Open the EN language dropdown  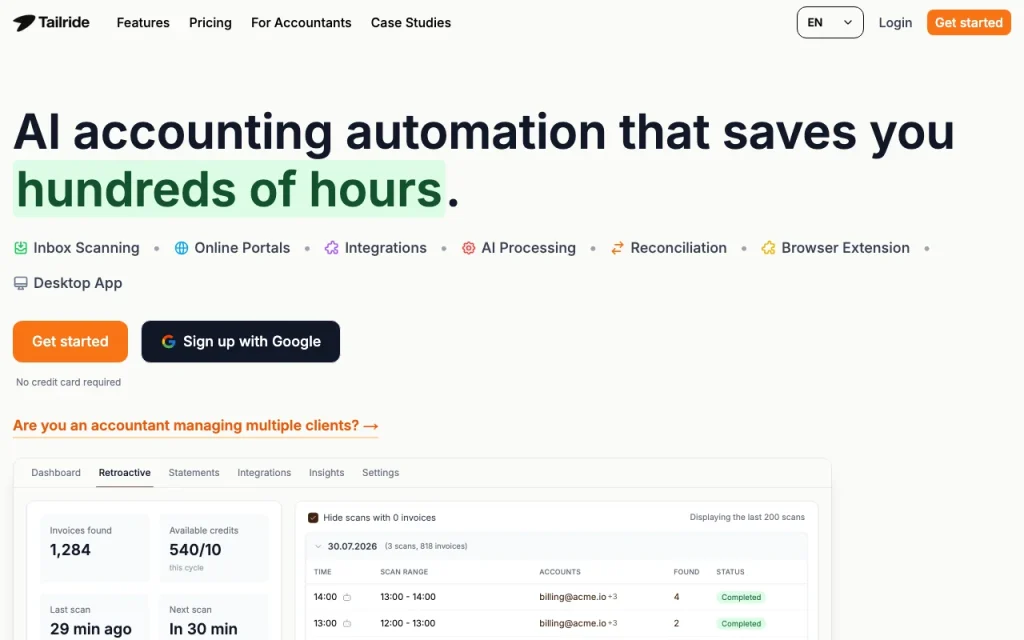[830, 22]
